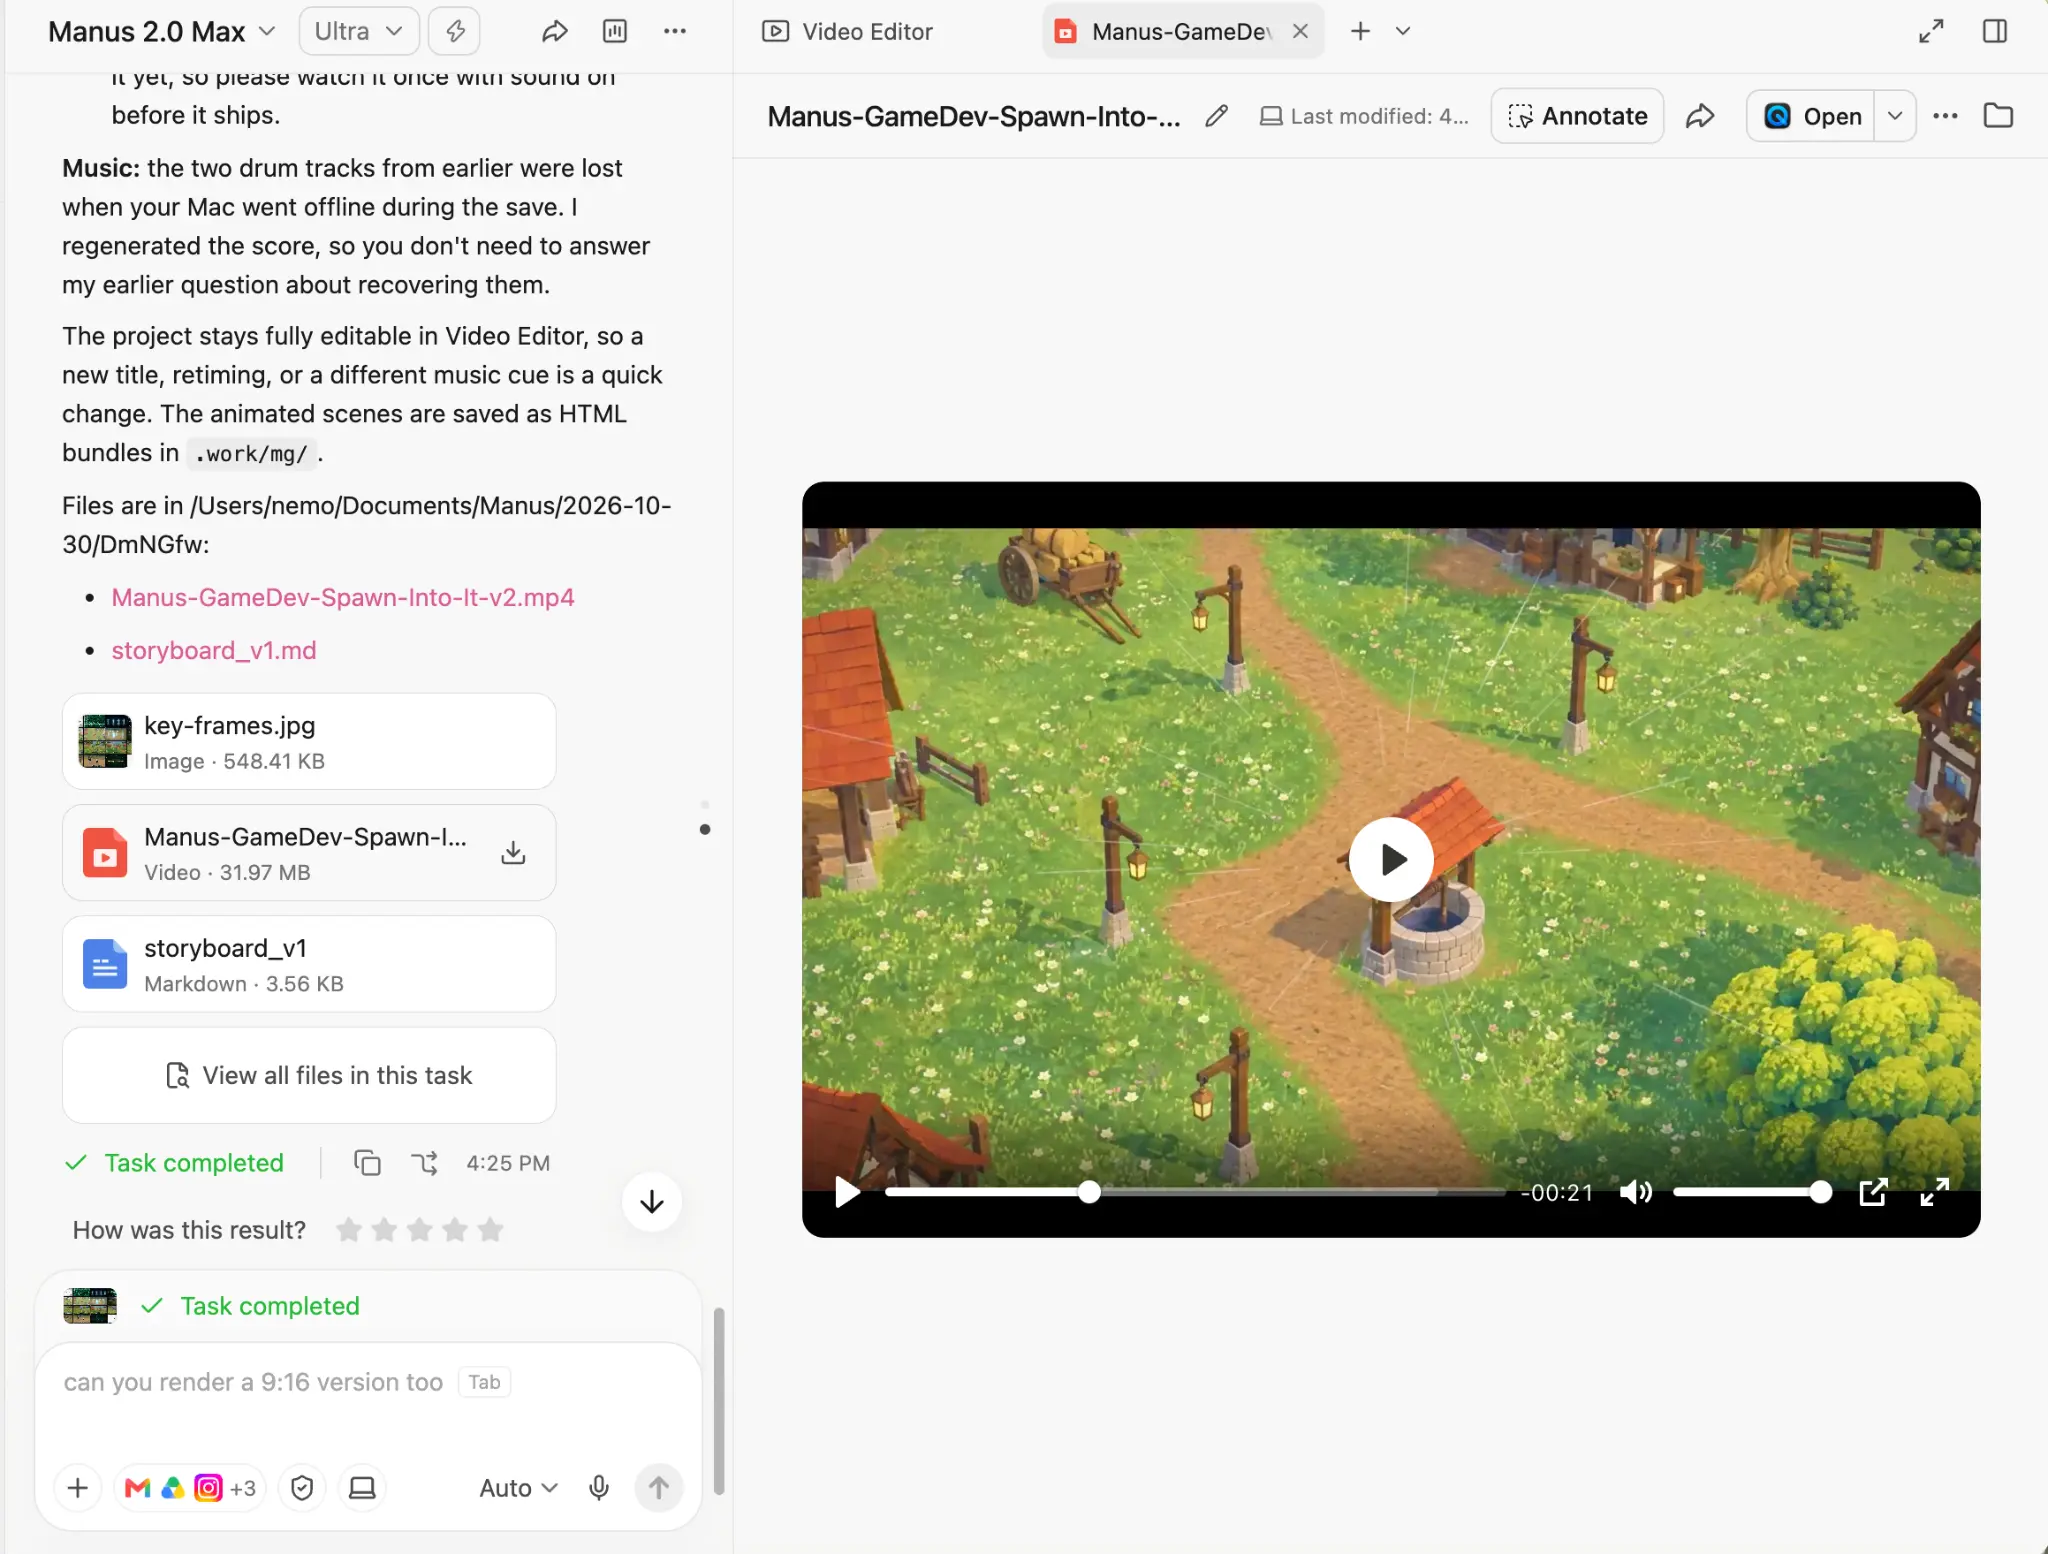2048x1554 pixels.
Task: Expand the tab list chevron
Action: [1403, 31]
